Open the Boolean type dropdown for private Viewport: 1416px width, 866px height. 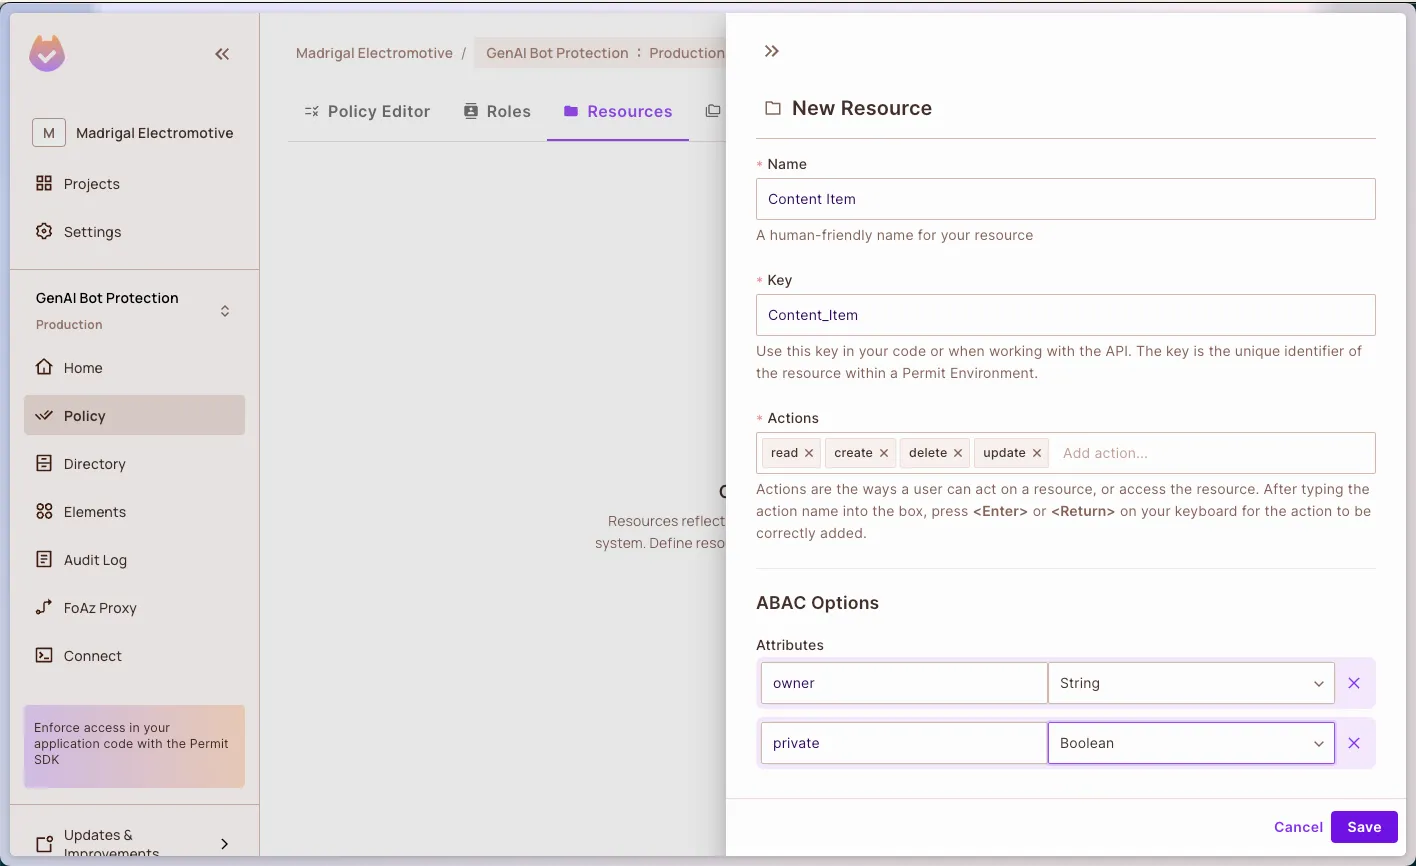pyautogui.click(x=1190, y=743)
